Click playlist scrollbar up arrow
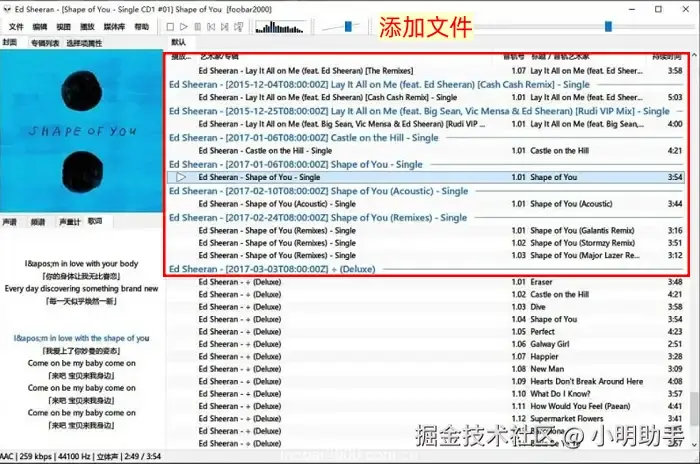 tap(694, 55)
